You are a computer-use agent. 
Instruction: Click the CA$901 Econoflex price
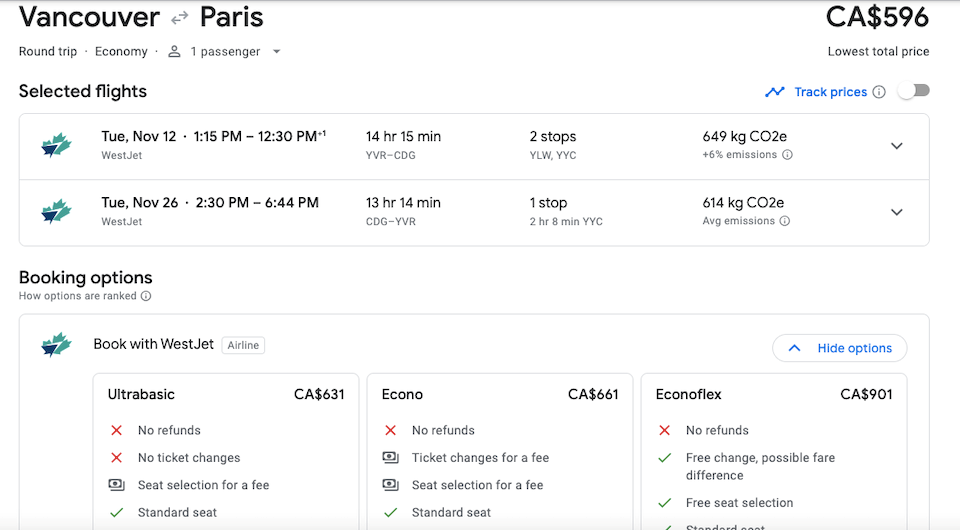click(x=866, y=394)
